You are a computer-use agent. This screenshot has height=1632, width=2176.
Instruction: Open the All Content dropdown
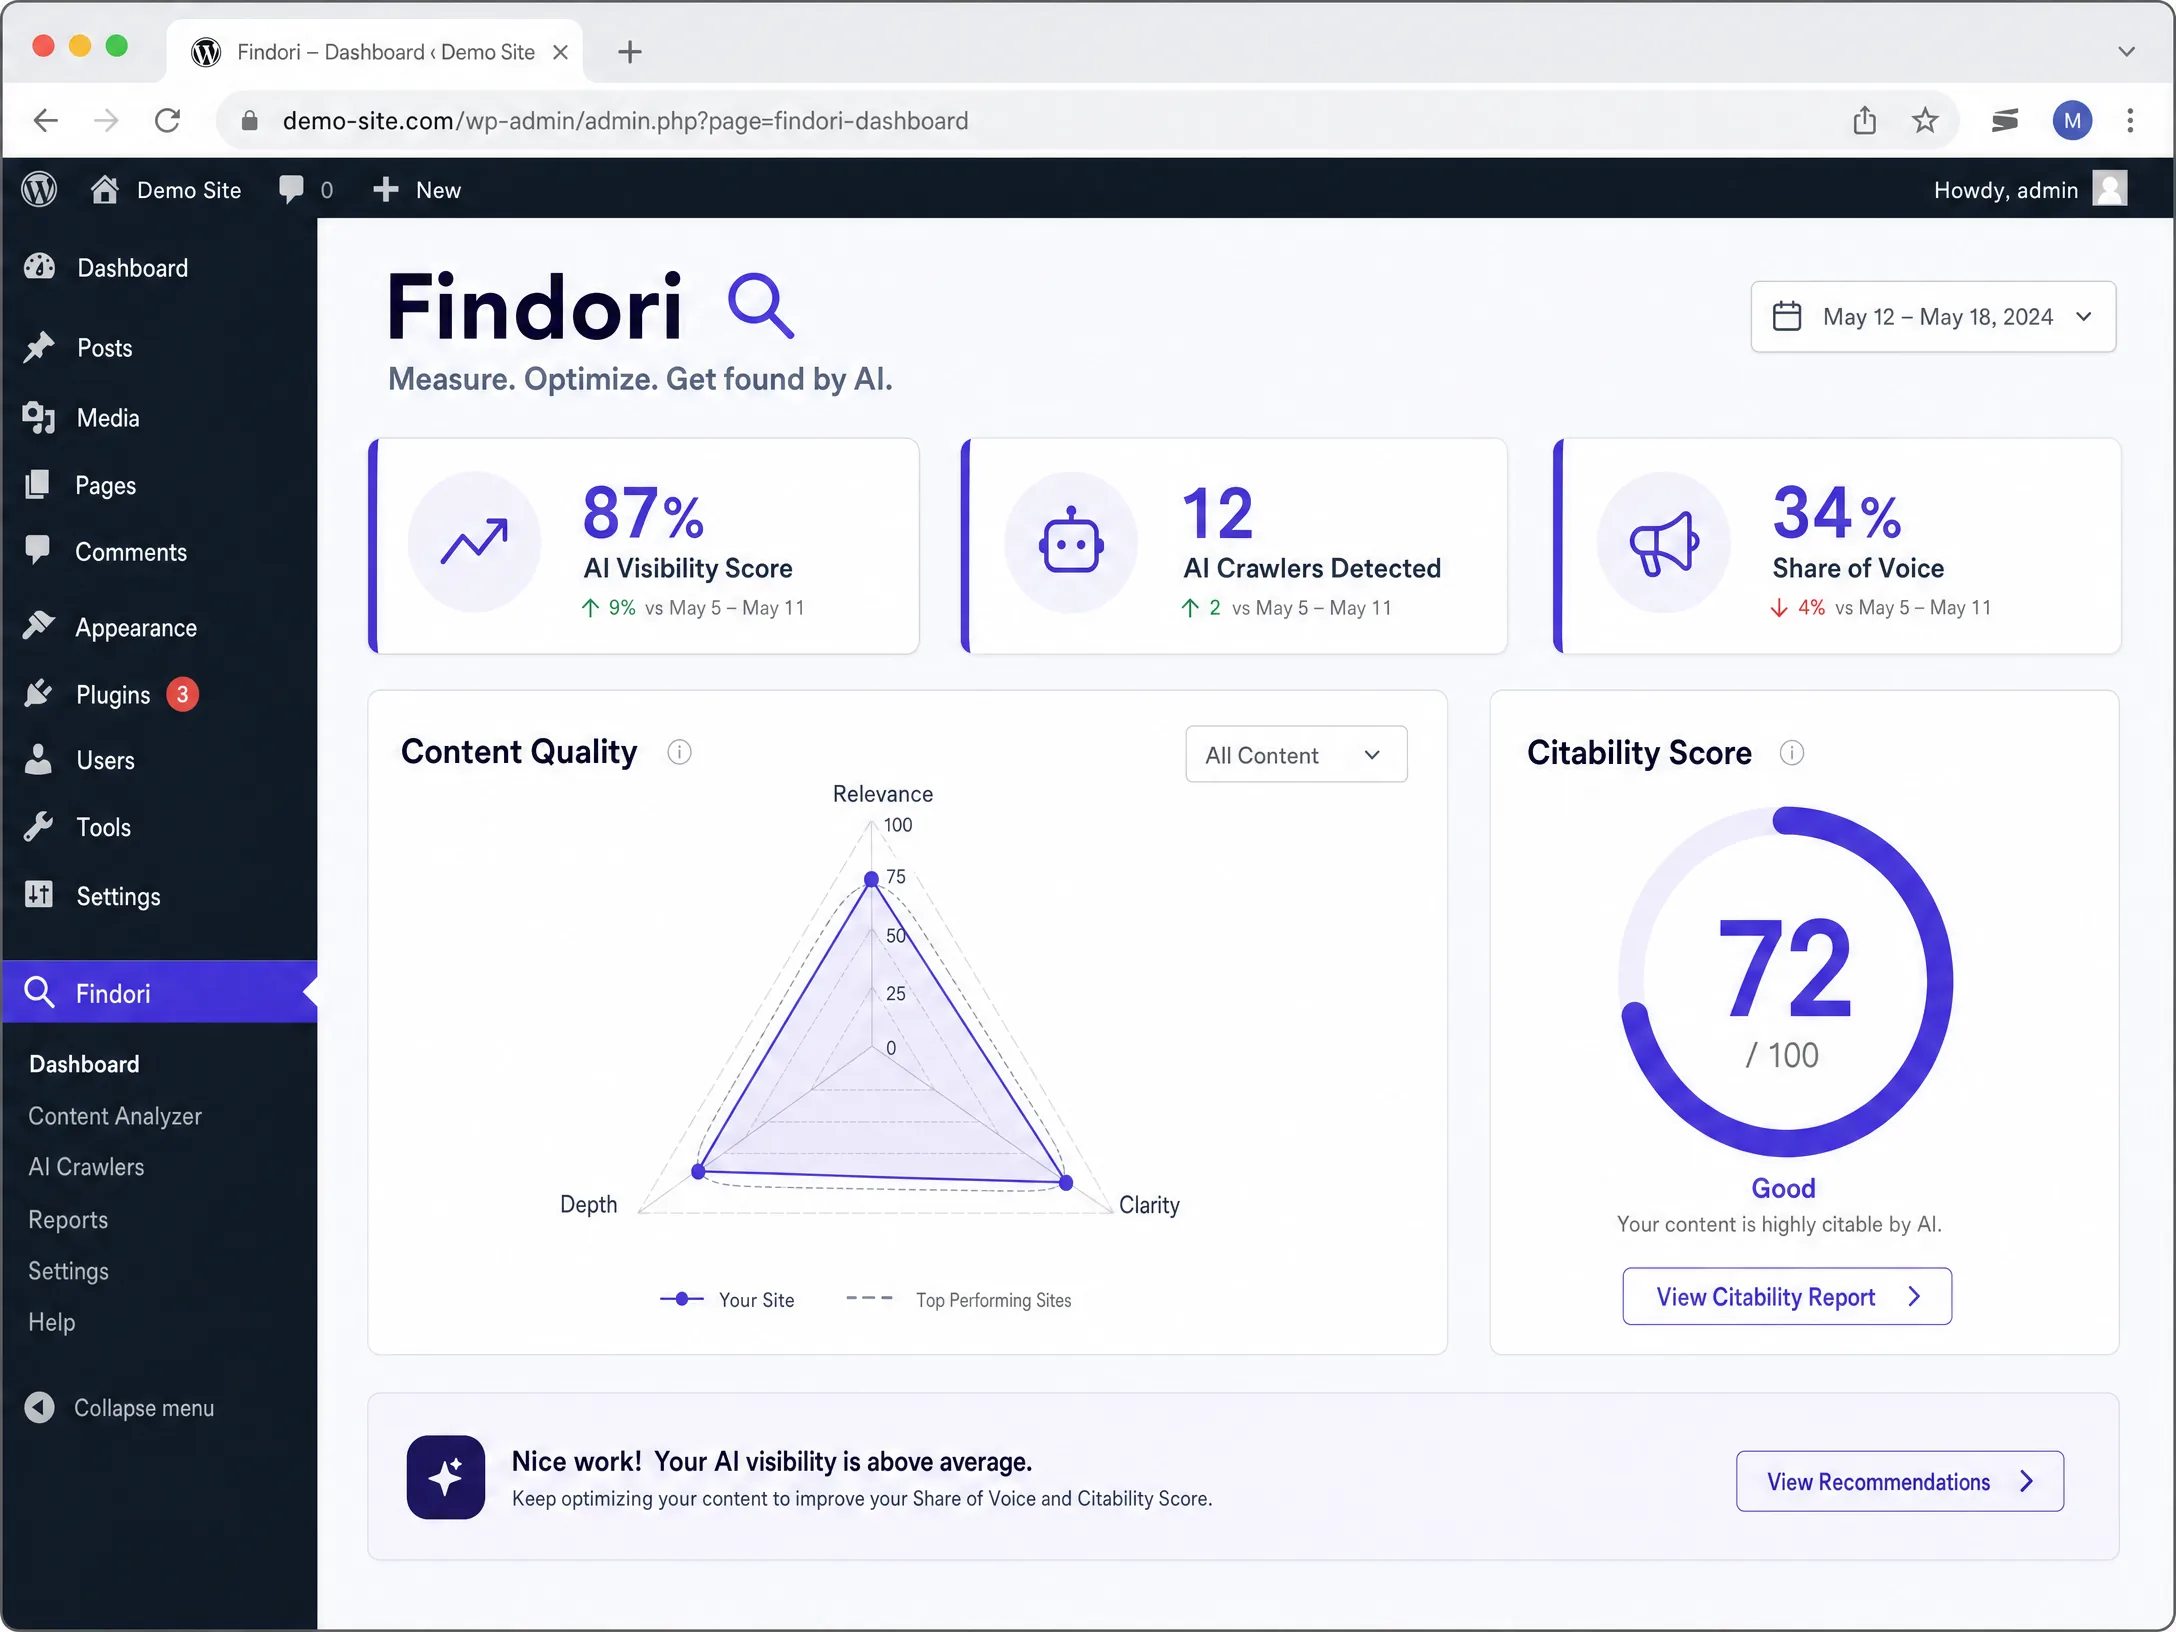coord(1296,755)
